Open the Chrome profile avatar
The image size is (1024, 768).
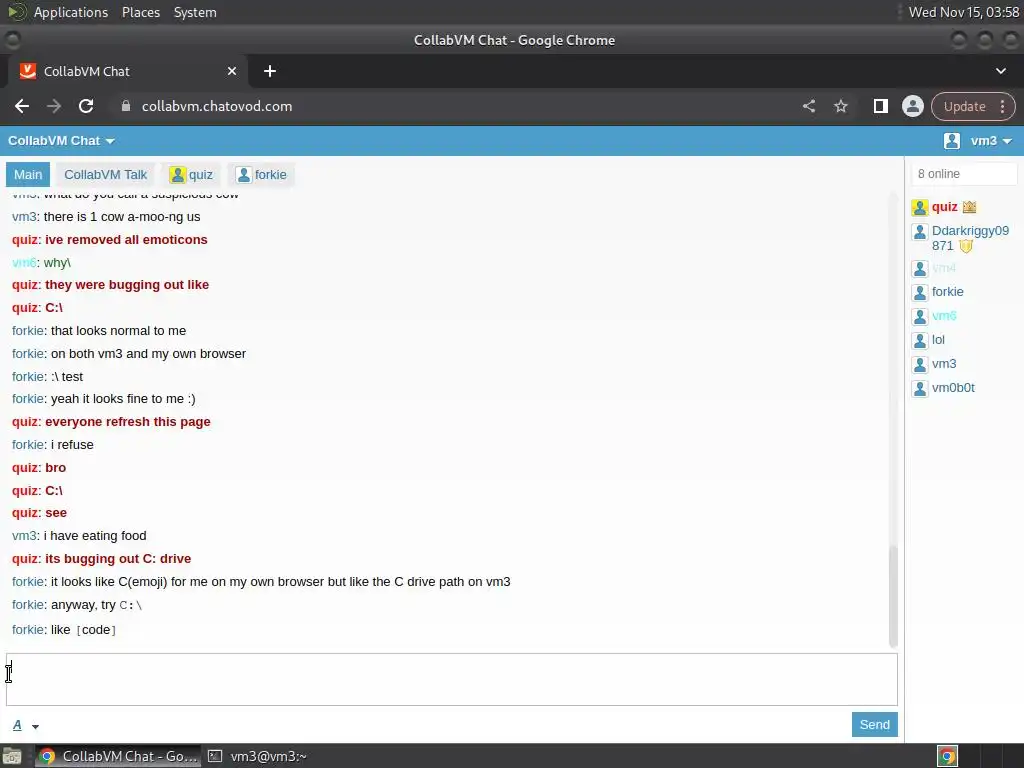(912, 106)
